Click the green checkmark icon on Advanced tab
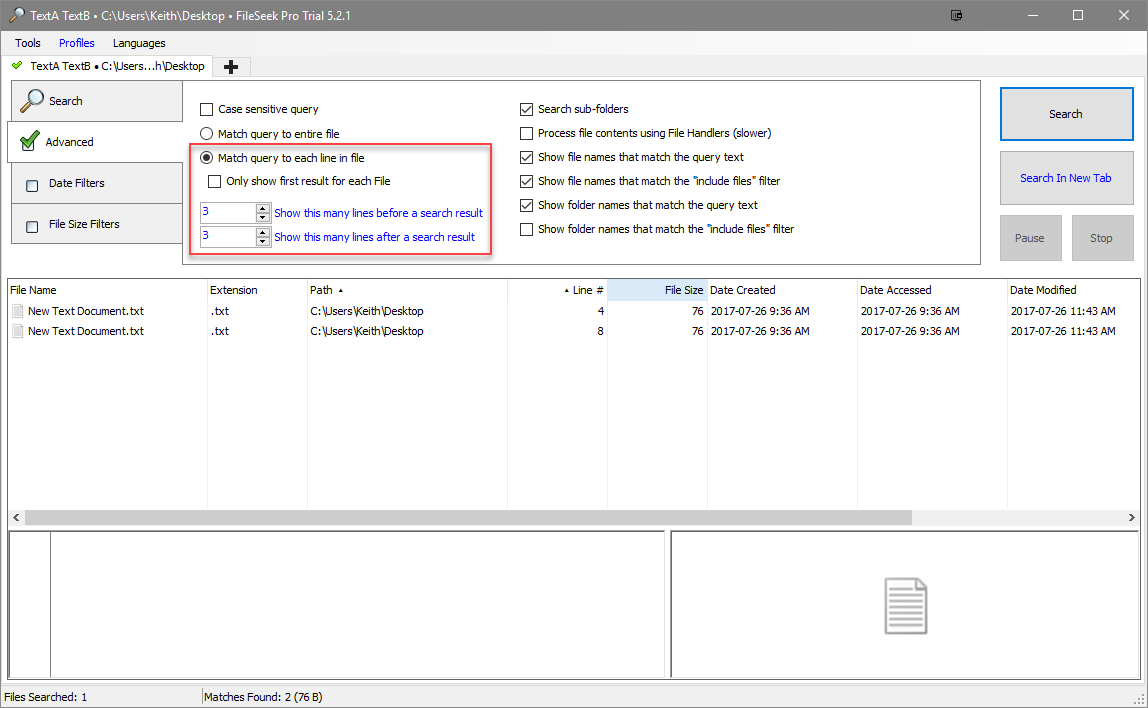Screen dimensions: 1148x708 [x=30, y=141]
